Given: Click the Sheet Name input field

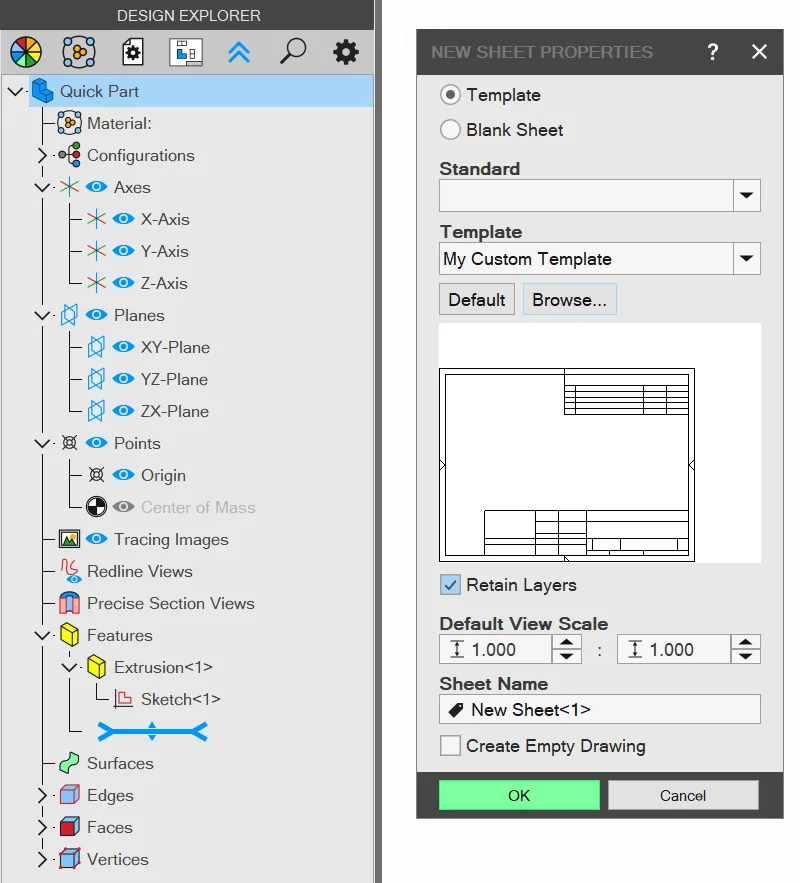Looking at the screenshot, I should [x=600, y=709].
